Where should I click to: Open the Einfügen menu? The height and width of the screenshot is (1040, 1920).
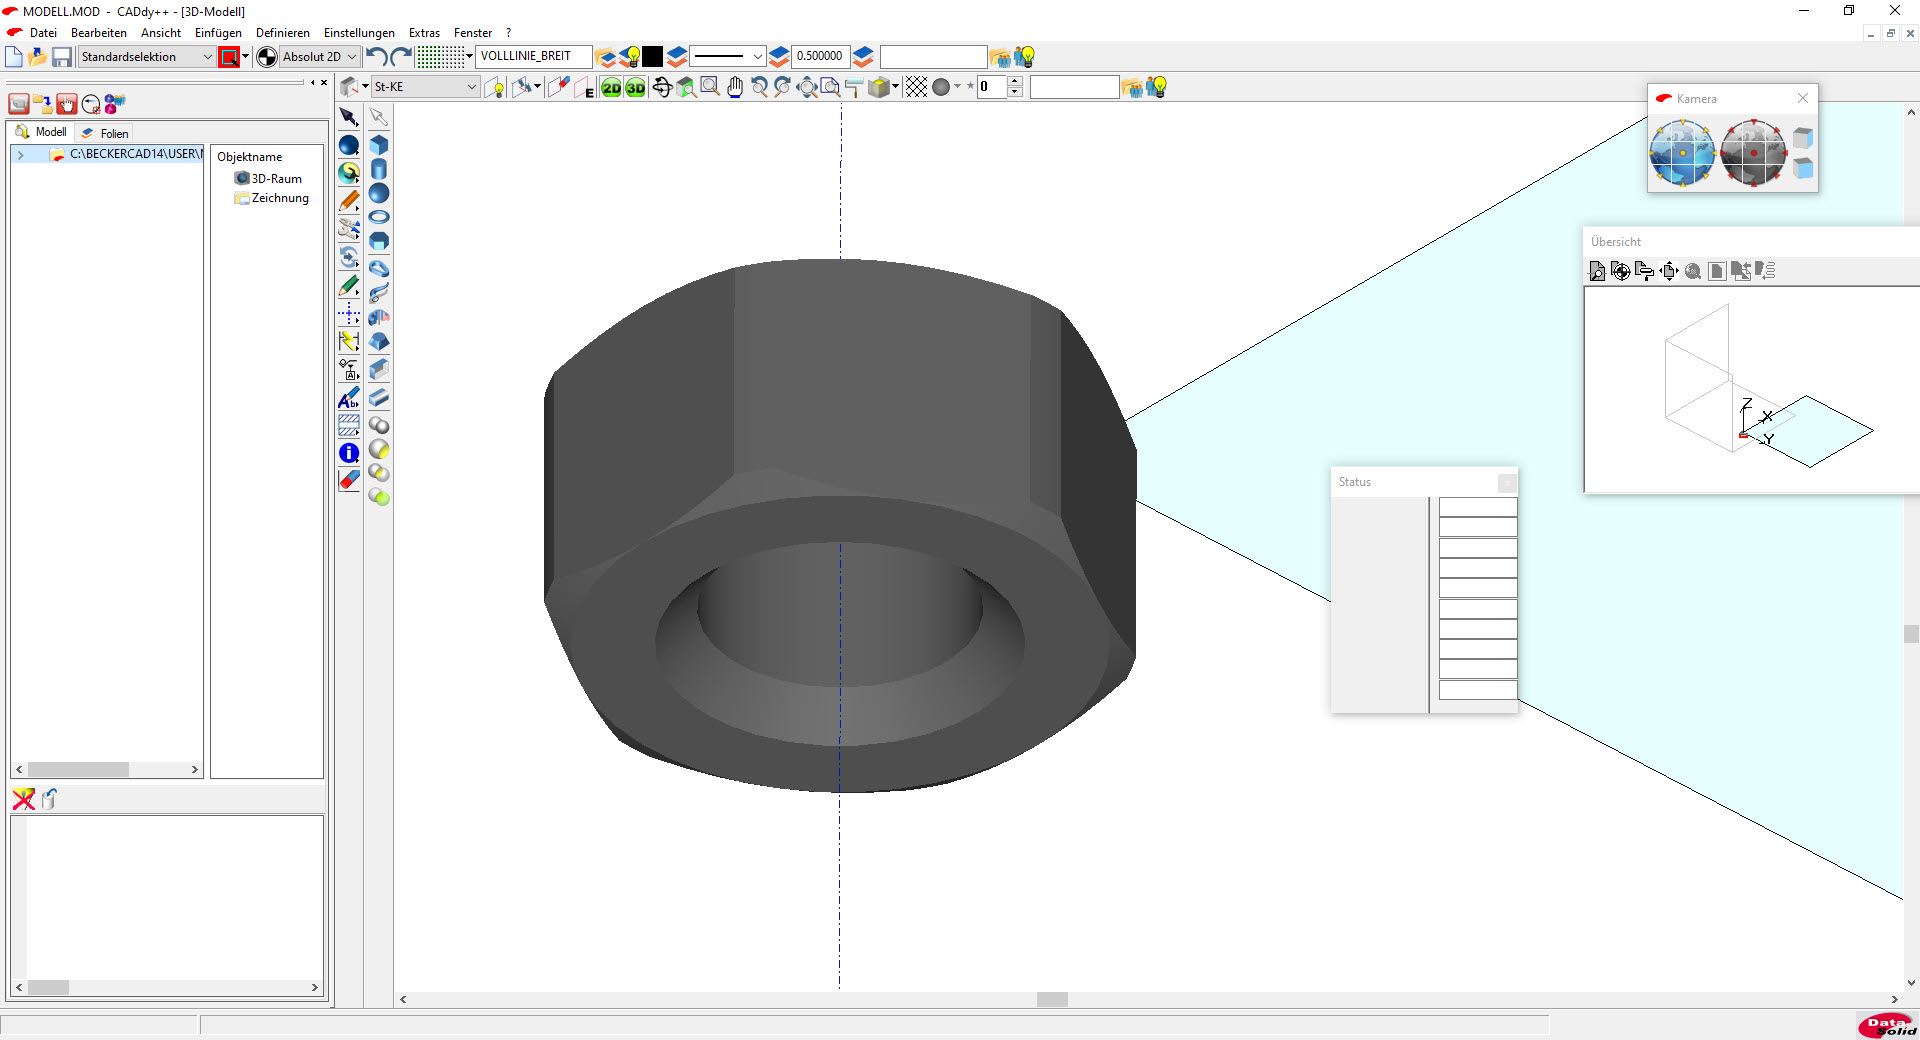tap(218, 33)
